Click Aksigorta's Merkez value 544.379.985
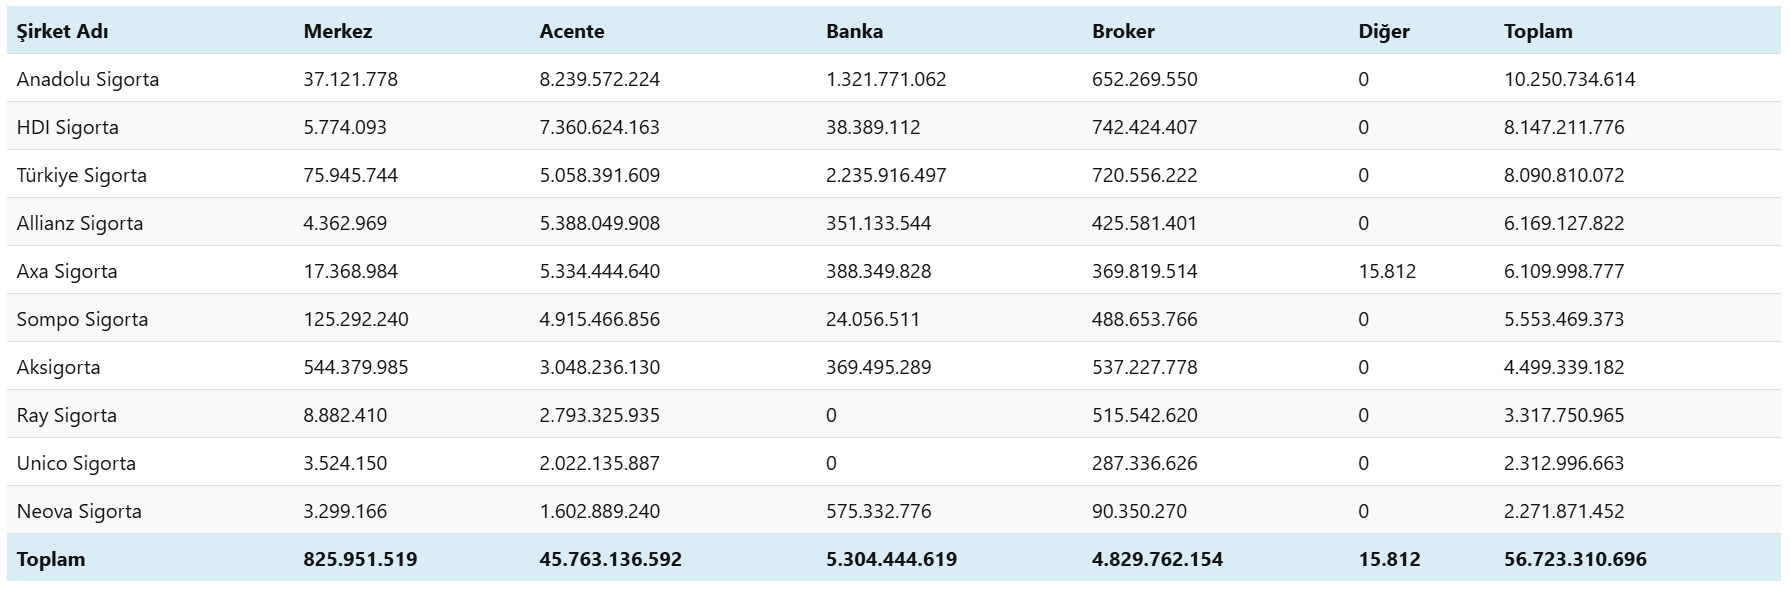Image resolution: width=1790 pixels, height=589 pixels. [x=356, y=367]
